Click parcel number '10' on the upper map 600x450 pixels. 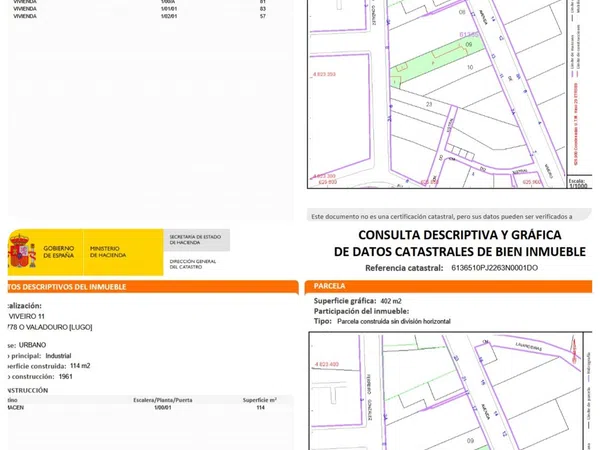click(470, 67)
